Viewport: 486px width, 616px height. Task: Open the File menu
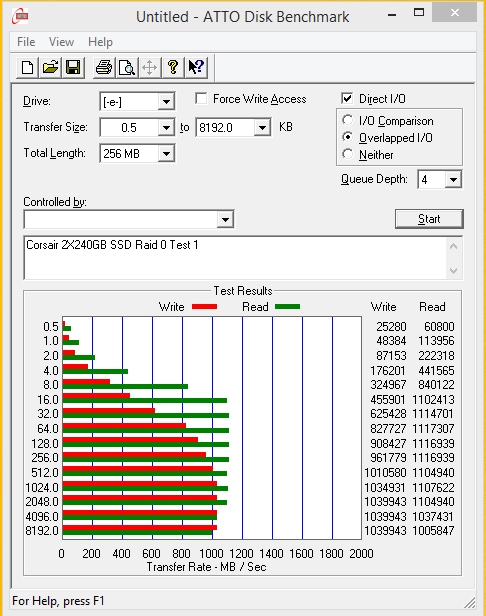(x=26, y=42)
